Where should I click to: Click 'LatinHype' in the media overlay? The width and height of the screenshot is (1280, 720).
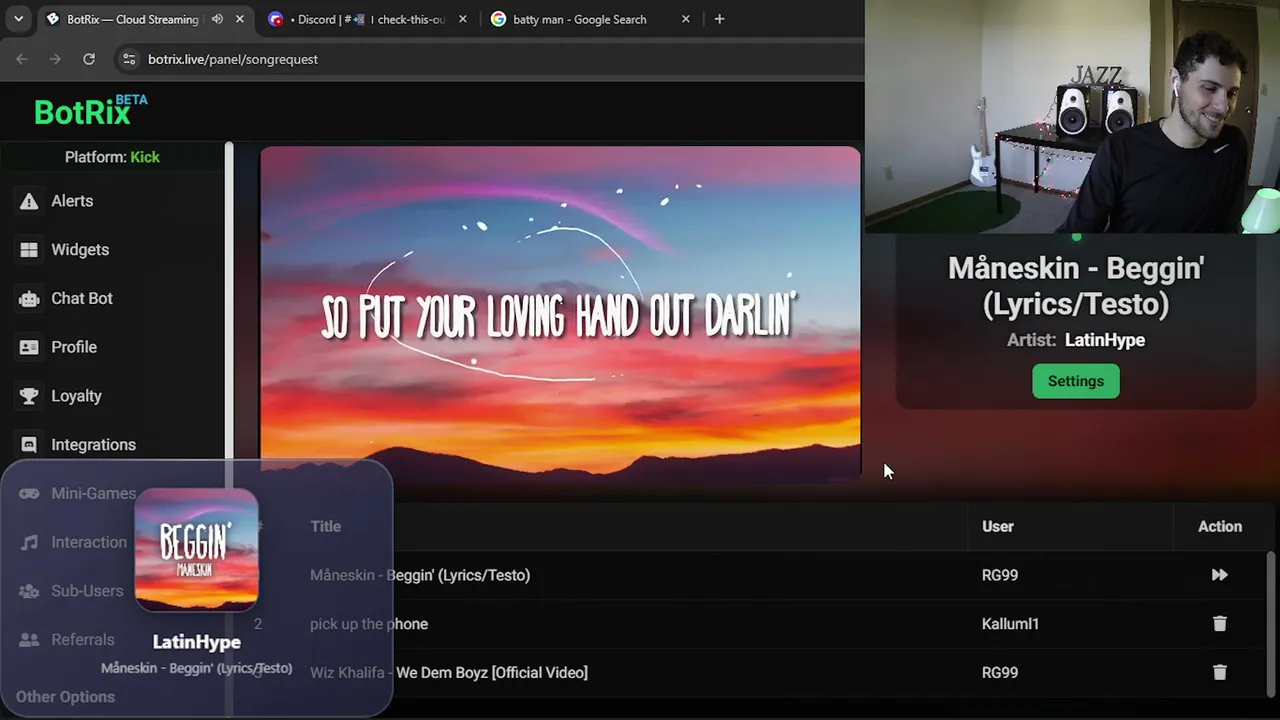(197, 642)
